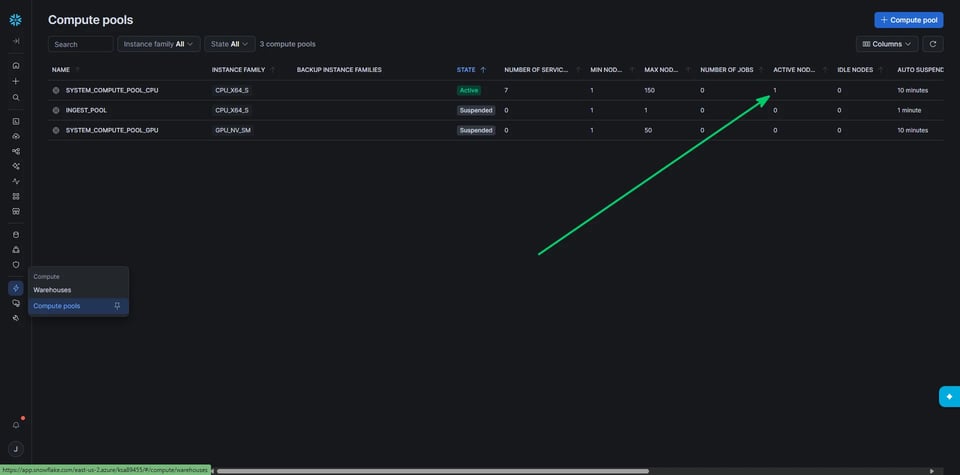This screenshot has height=475, width=960.
Task: Select Warehouses in the Compute flyout
Action: [x=52, y=290]
